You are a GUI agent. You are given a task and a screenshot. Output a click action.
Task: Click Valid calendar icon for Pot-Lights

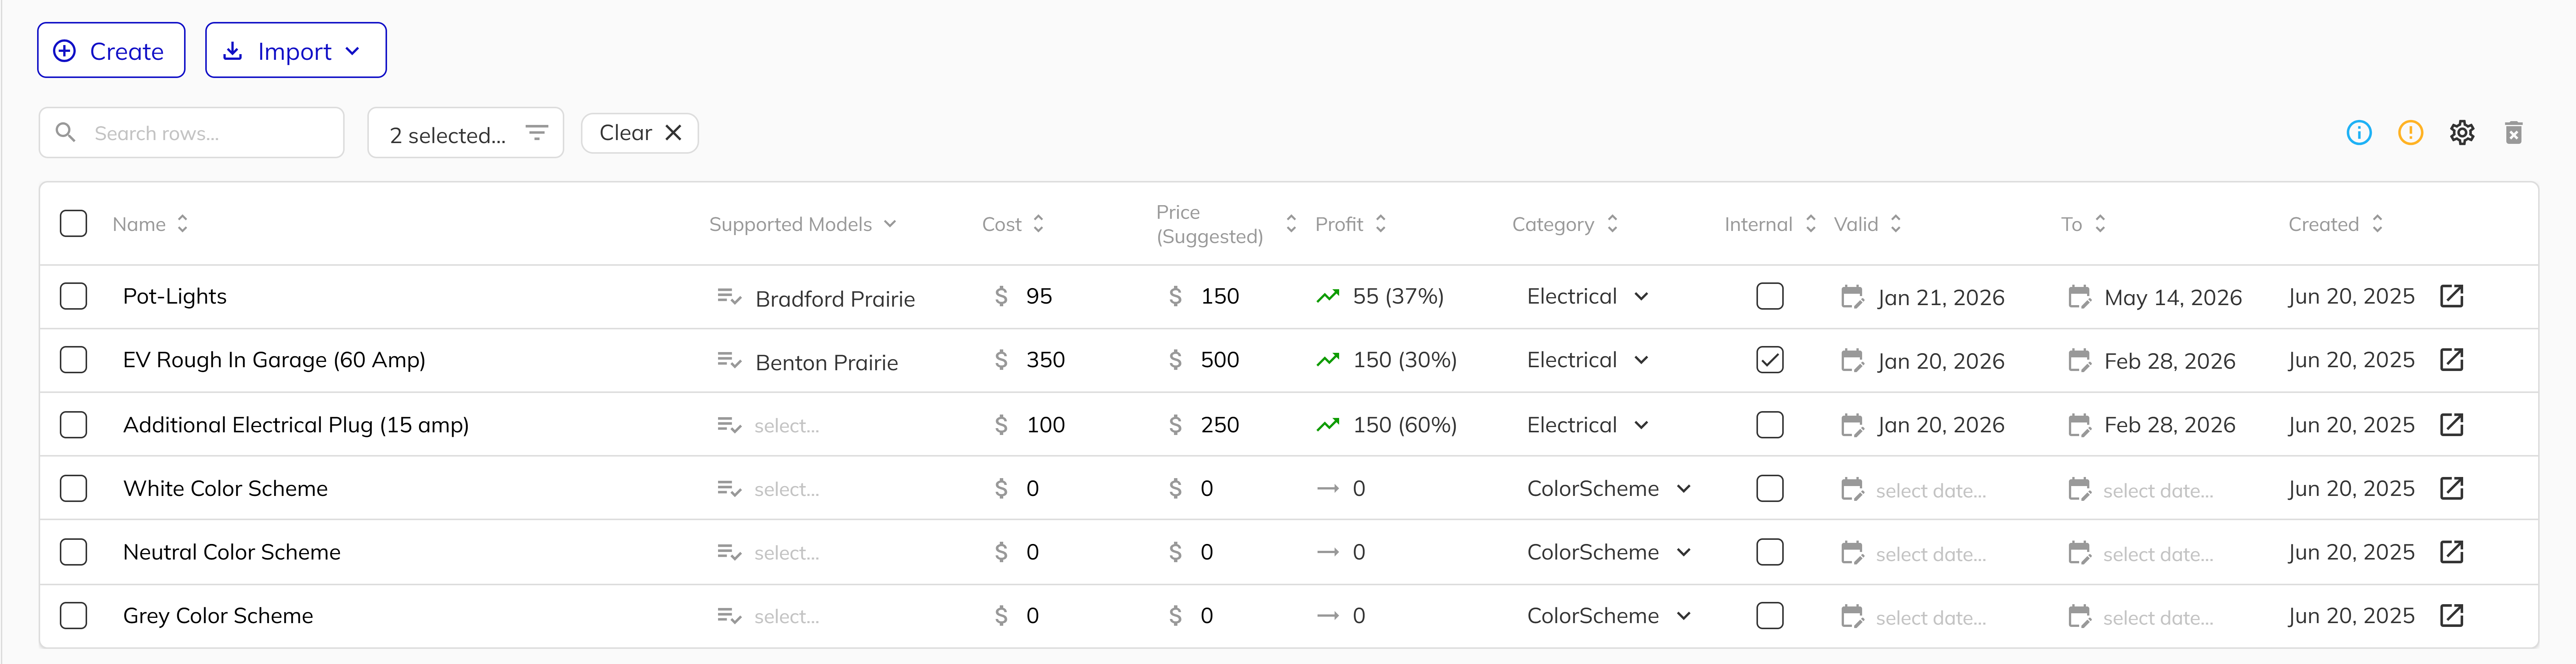coord(1852,297)
